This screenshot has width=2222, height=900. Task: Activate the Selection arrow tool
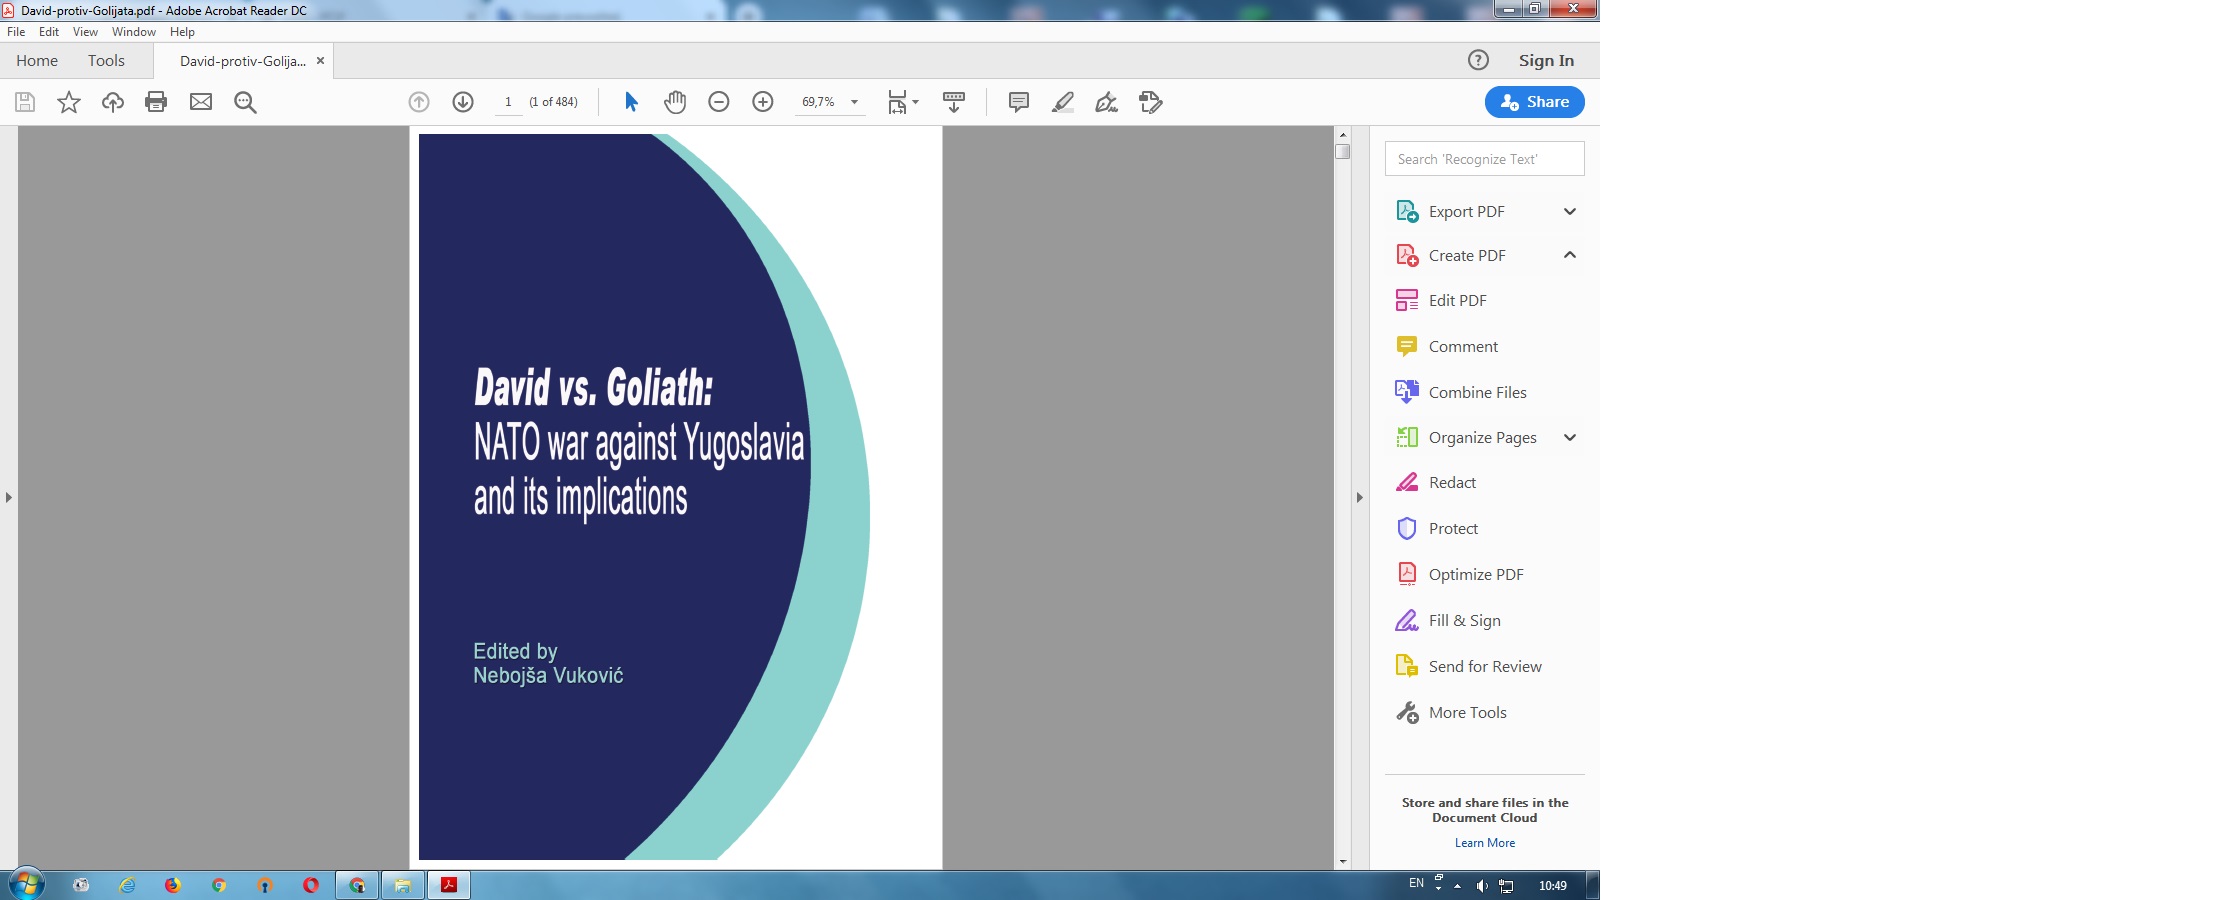coord(631,102)
